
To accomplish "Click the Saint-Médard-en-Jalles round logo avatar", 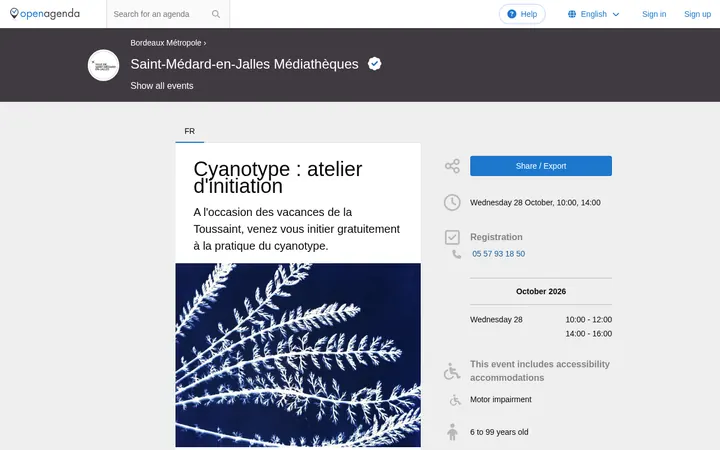I will pyautogui.click(x=103, y=65).
